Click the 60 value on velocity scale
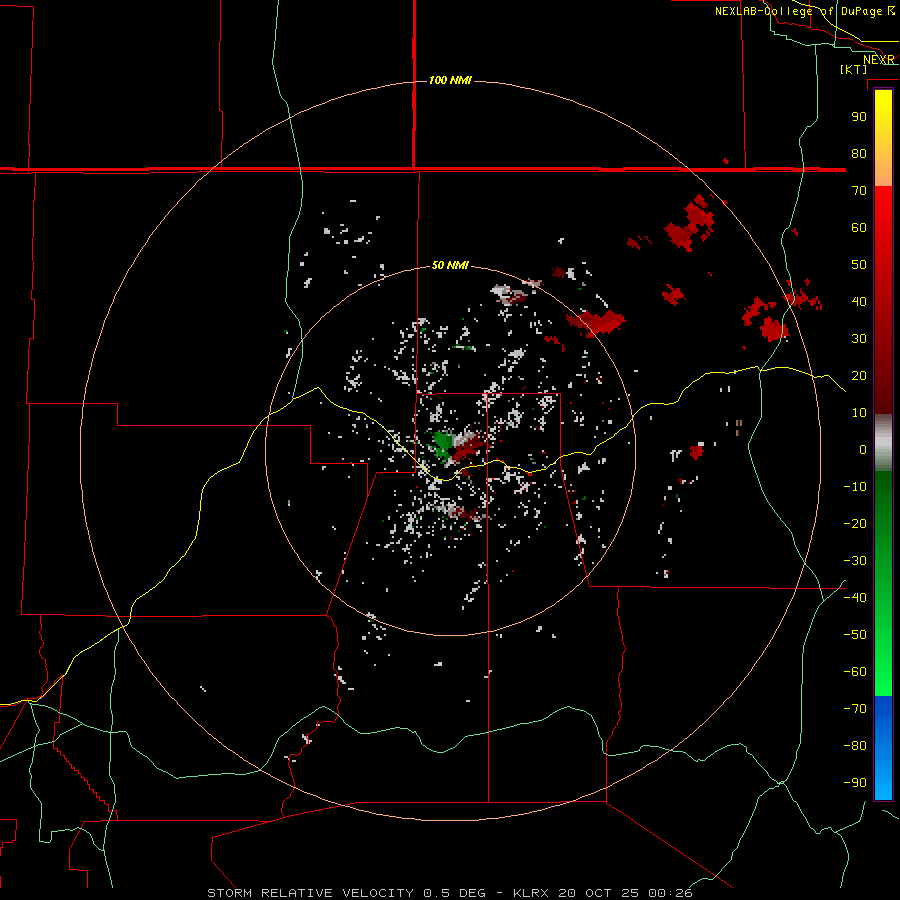Viewport: 900px width, 900px height. (x=859, y=228)
